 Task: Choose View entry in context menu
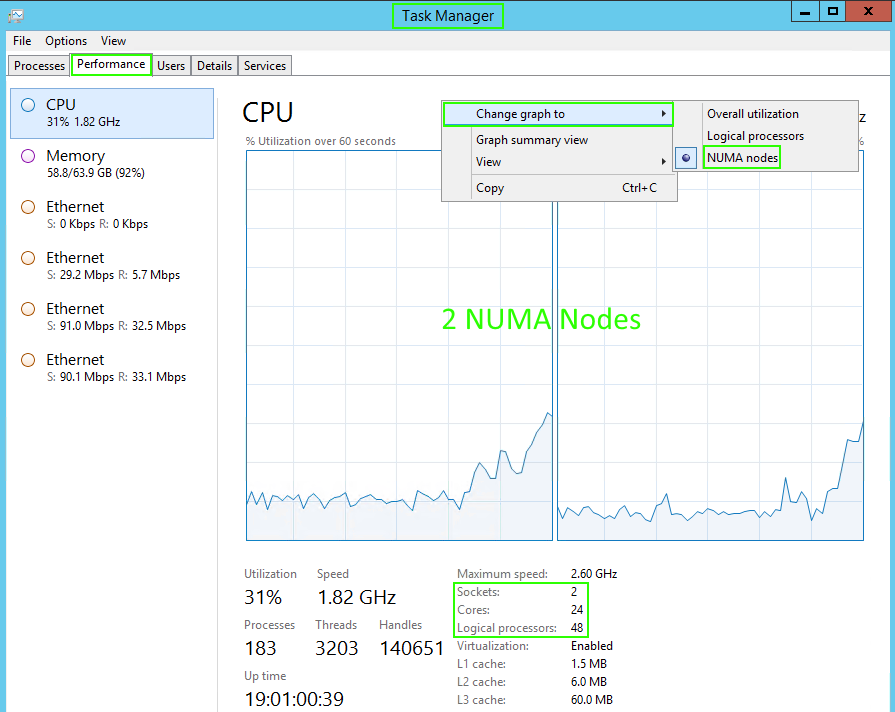(559, 162)
